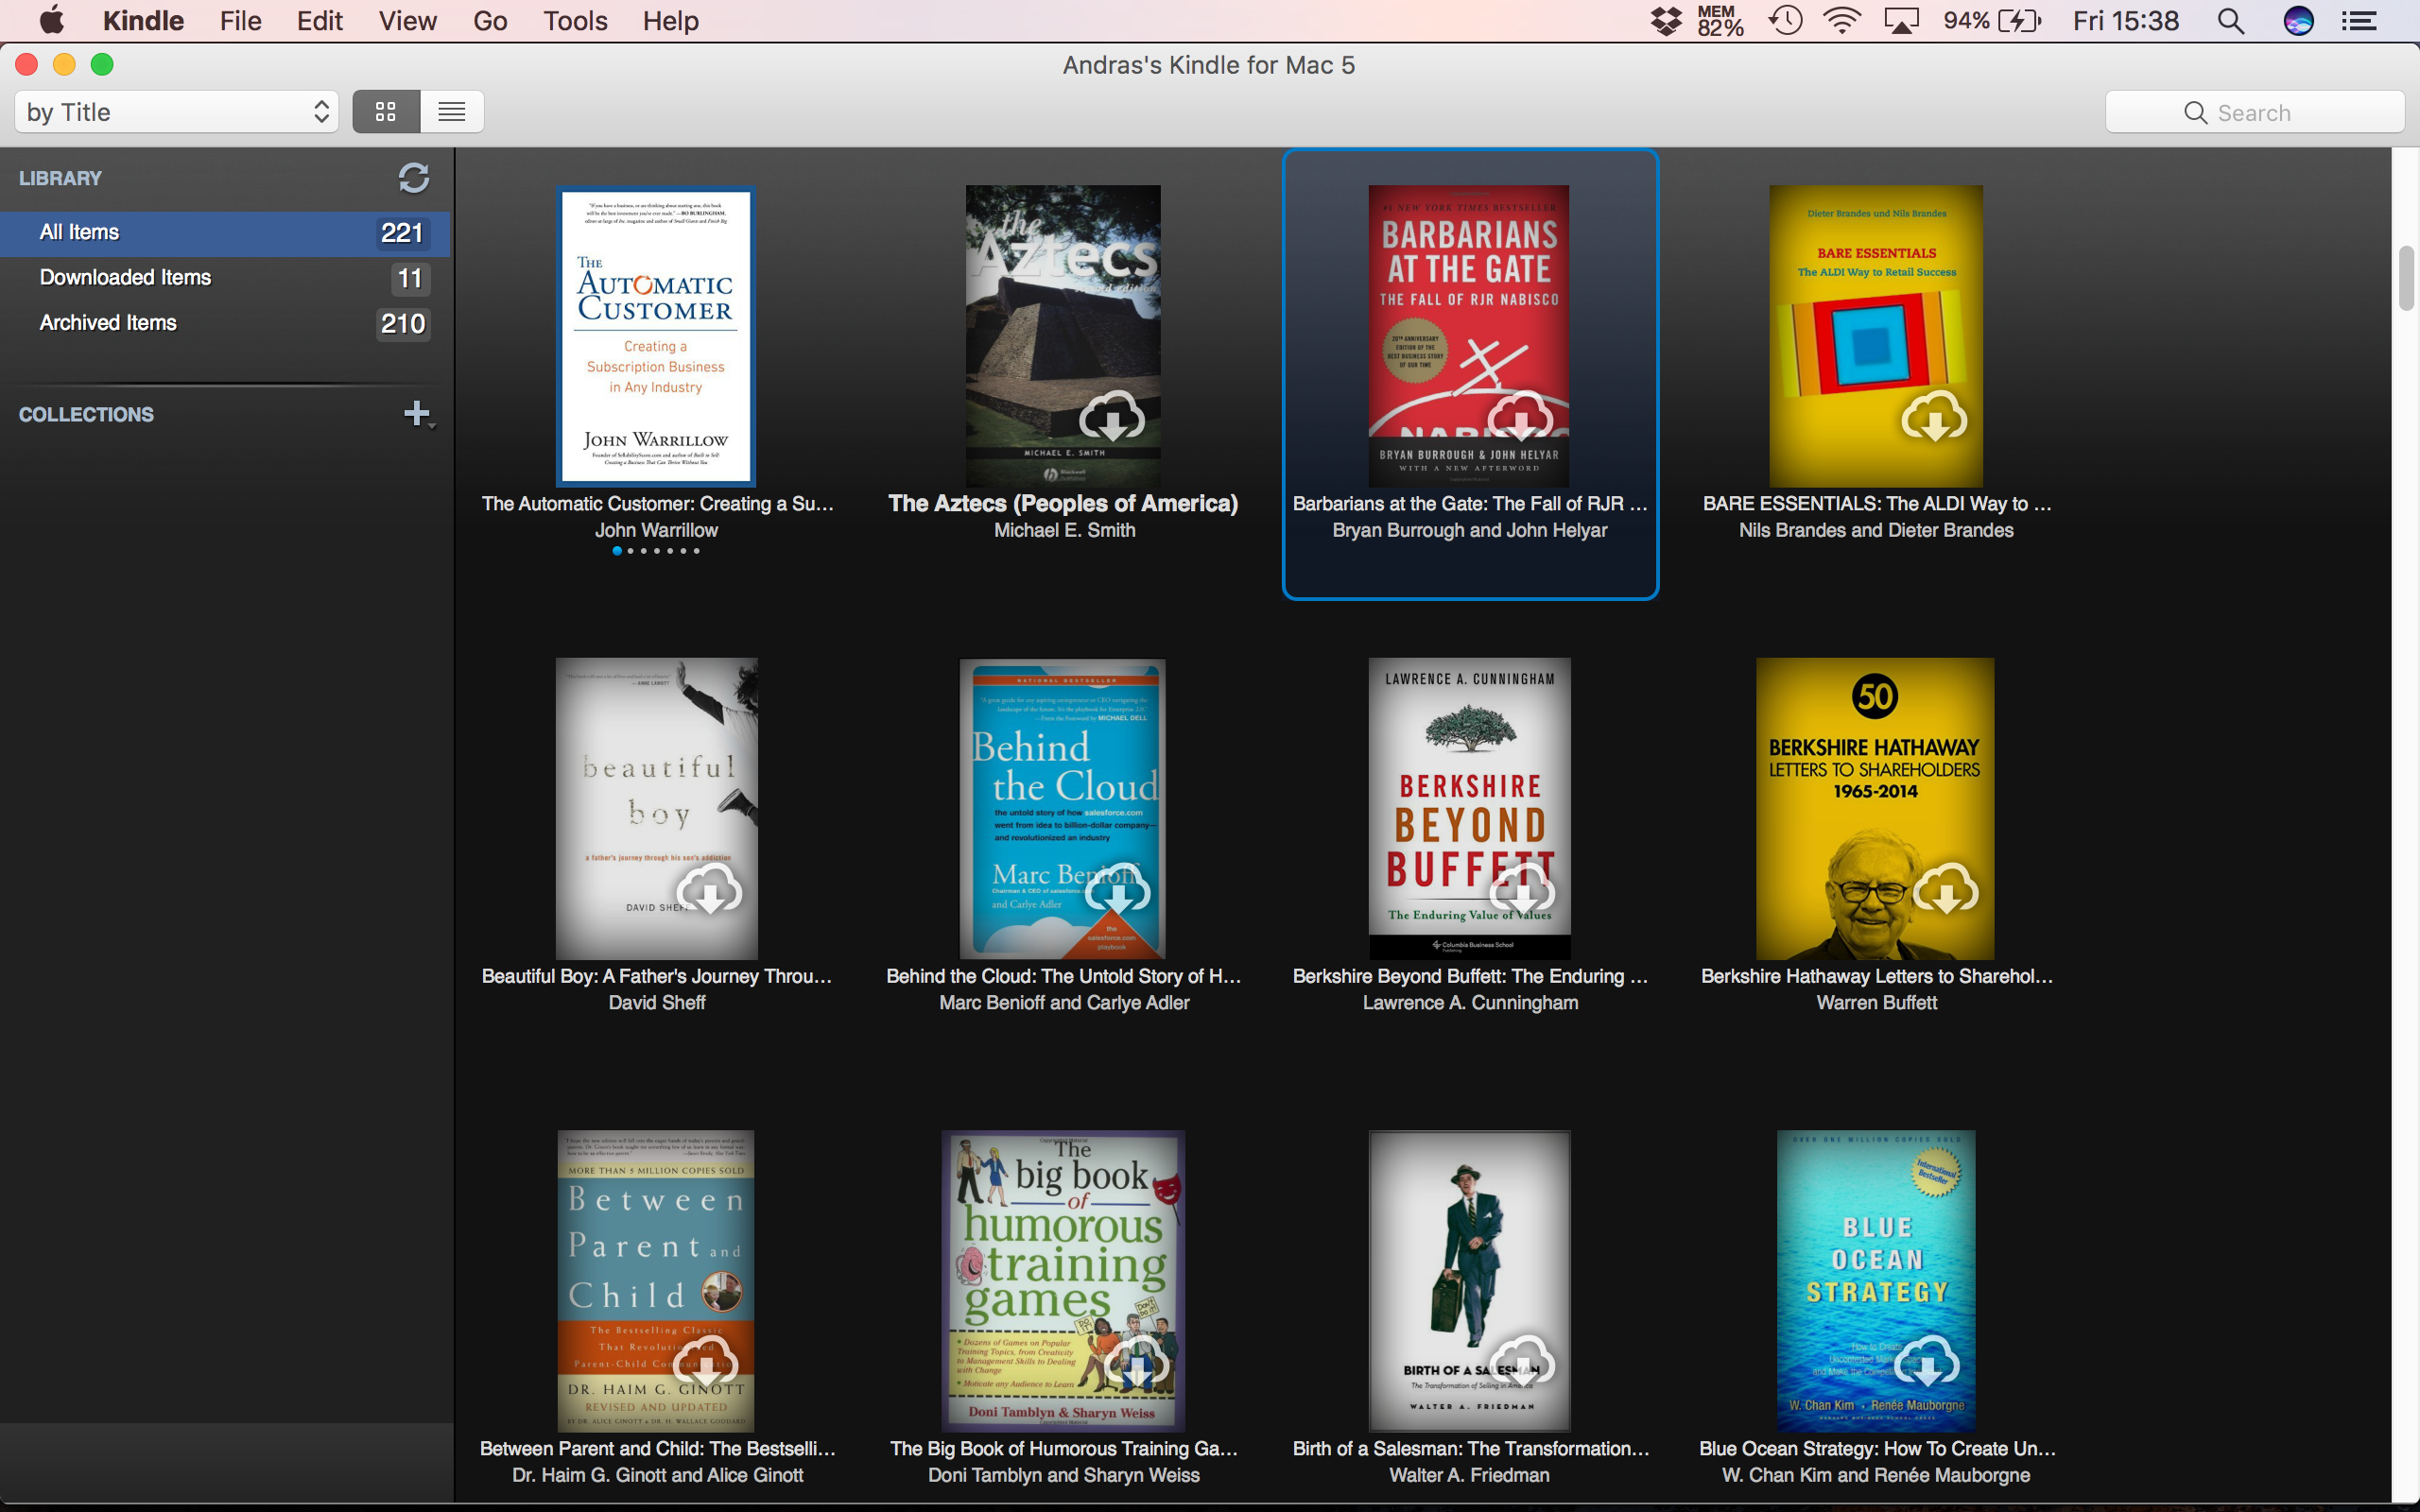Click the vertical scrollbar thumb
This screenshot has width=2420, height=1512.
pos(2405,277)
